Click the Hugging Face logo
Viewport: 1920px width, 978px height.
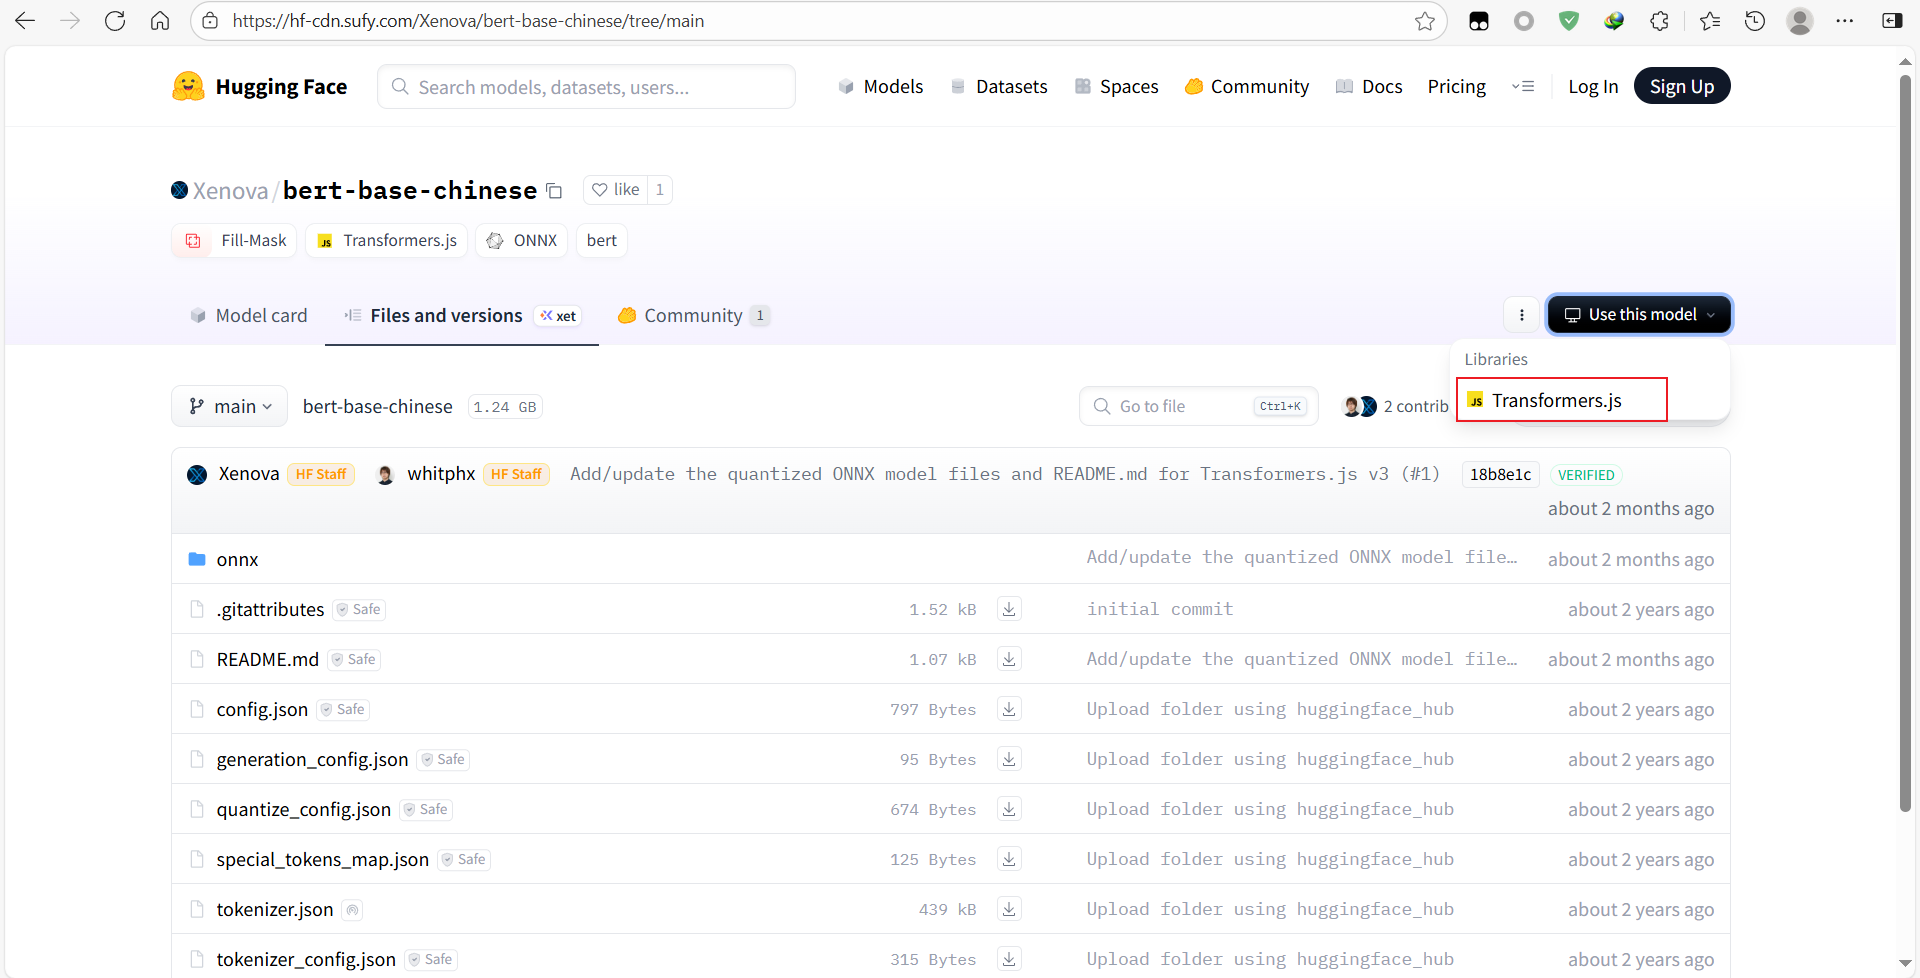click(259, 87)
